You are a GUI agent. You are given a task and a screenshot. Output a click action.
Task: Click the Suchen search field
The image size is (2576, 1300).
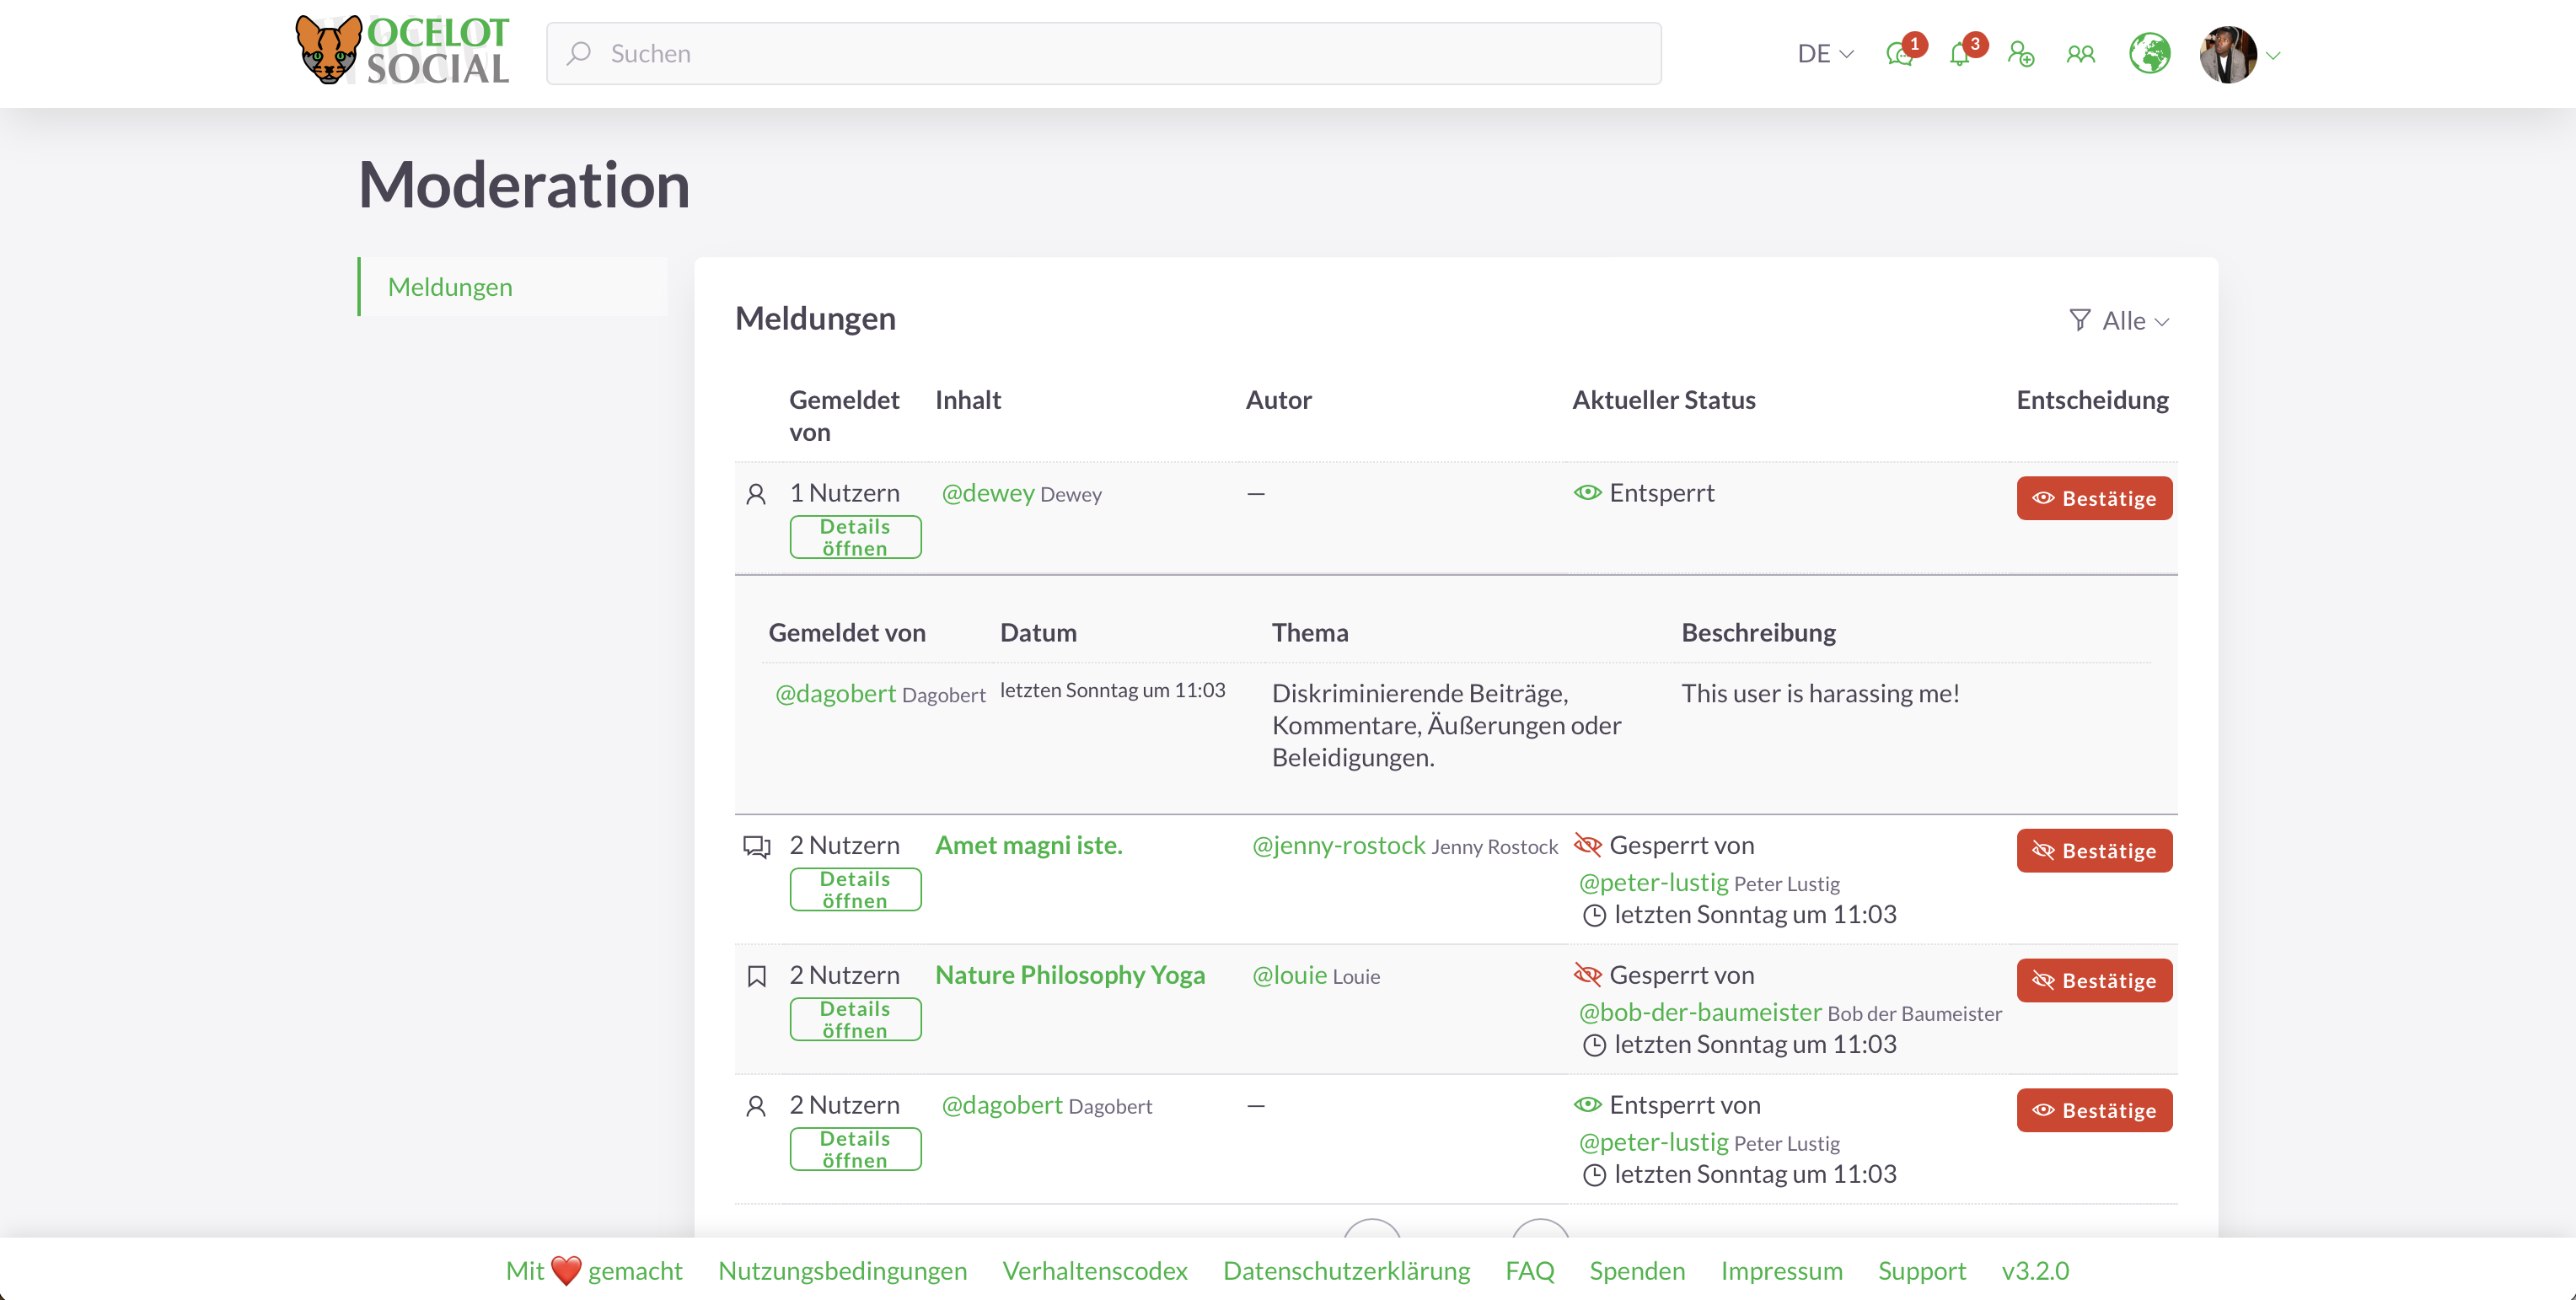[x=1104, y=54]
